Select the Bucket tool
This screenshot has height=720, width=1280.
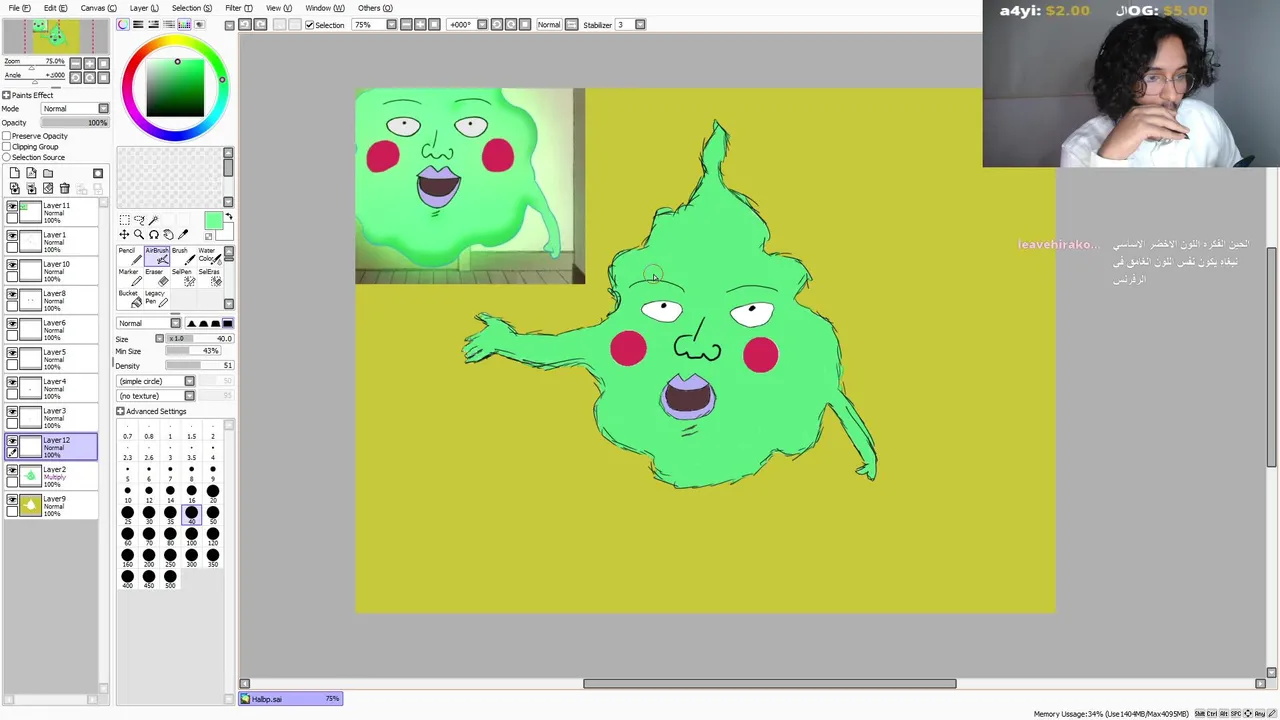pos(128,298)
